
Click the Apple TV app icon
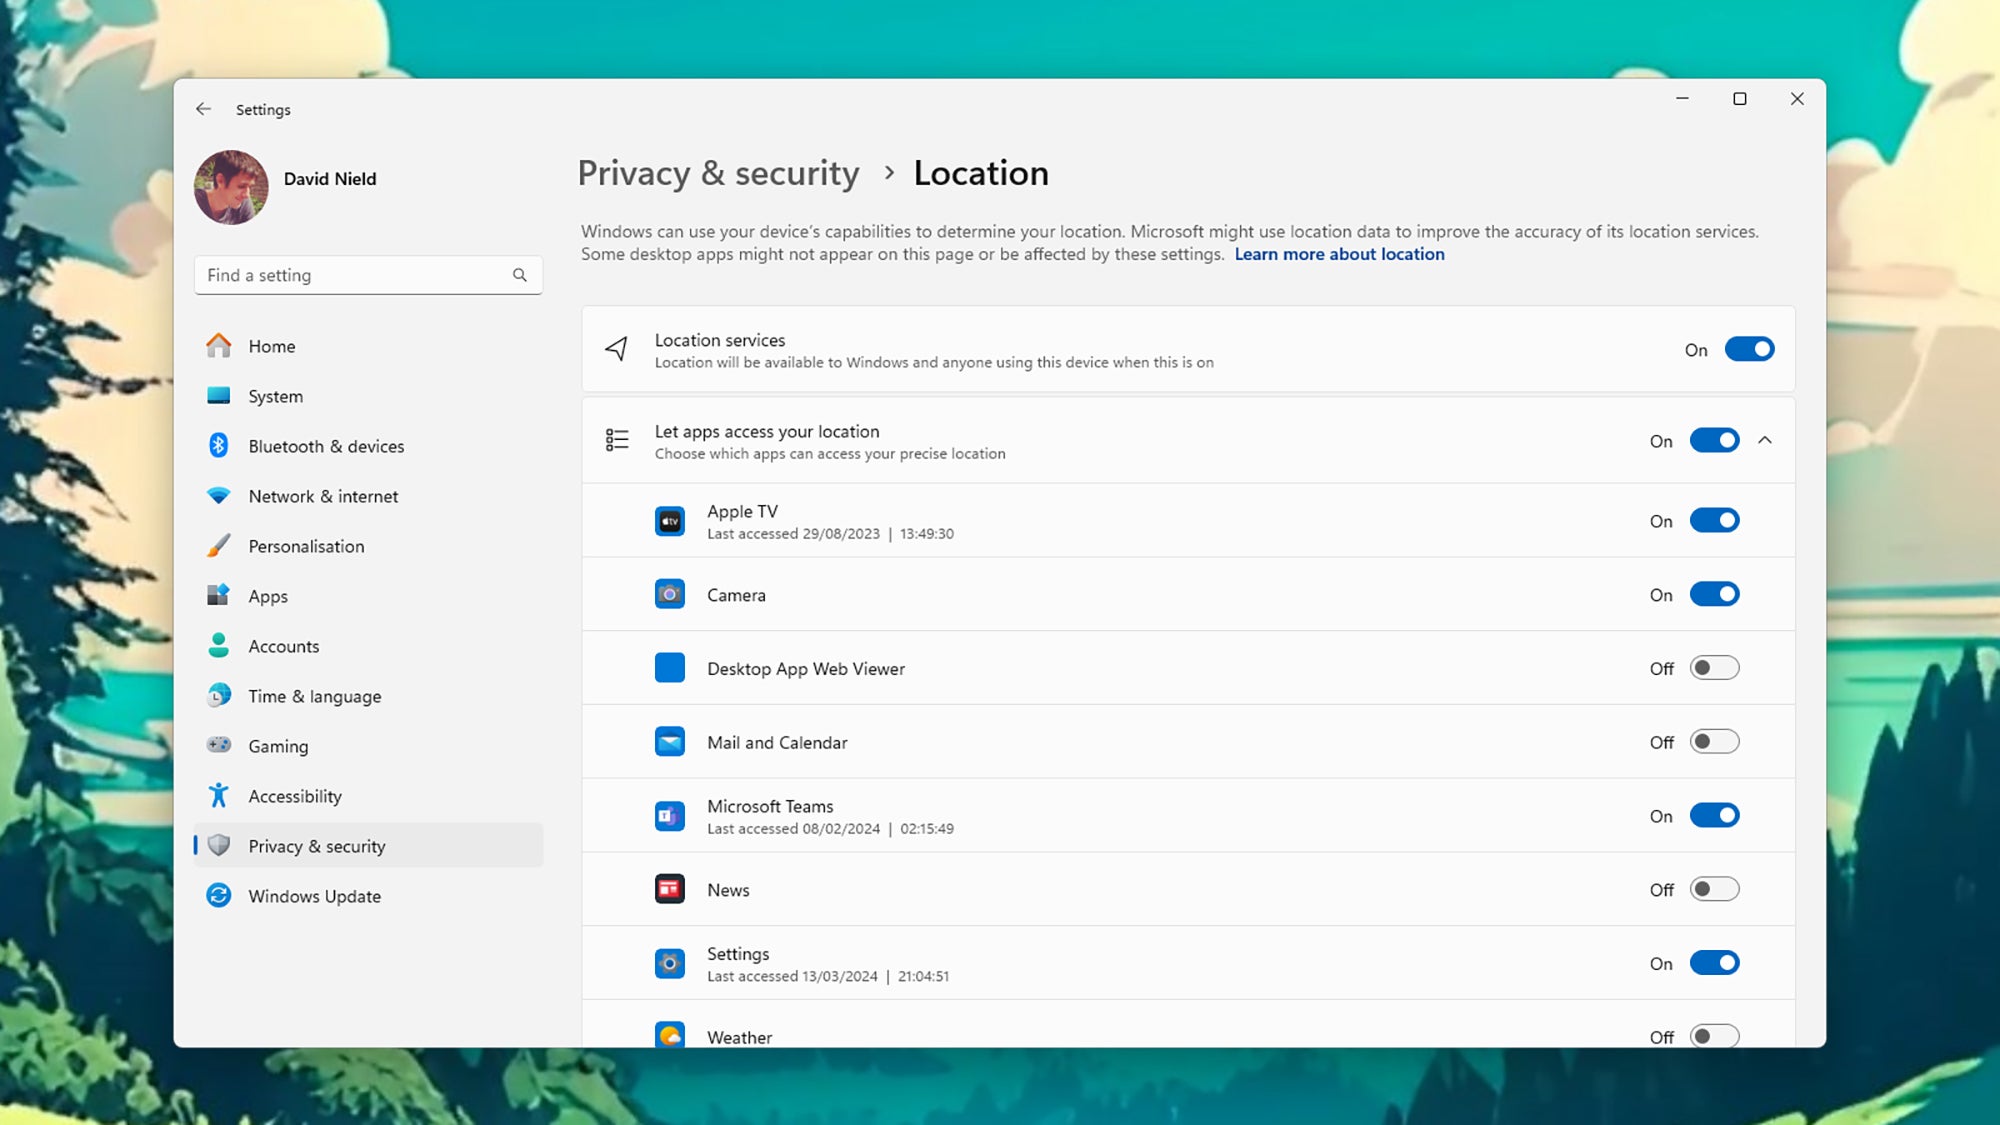click(x=670, y=521)
